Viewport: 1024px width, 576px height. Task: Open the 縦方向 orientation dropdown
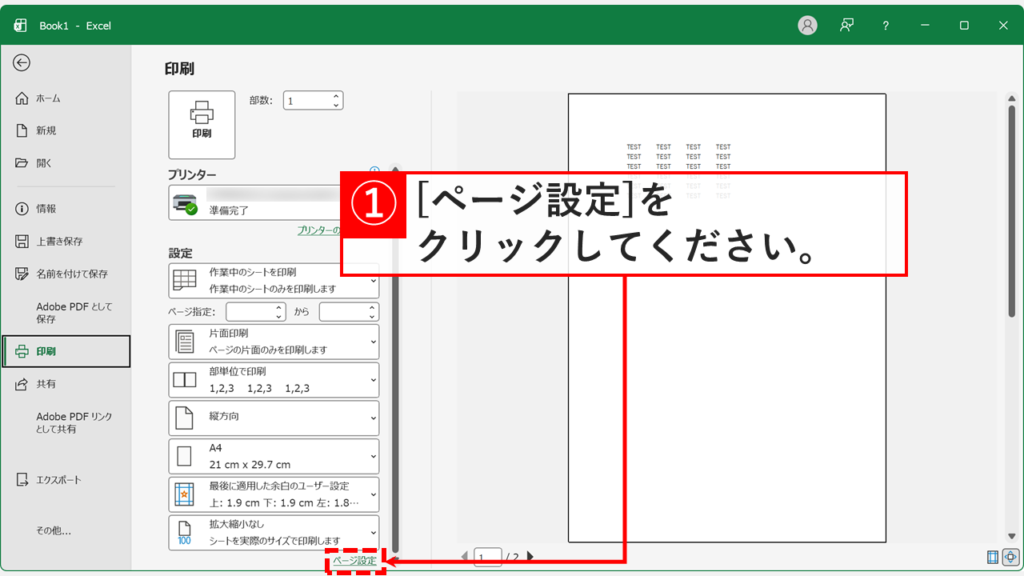pyautogui.click(x=274, y=418)
